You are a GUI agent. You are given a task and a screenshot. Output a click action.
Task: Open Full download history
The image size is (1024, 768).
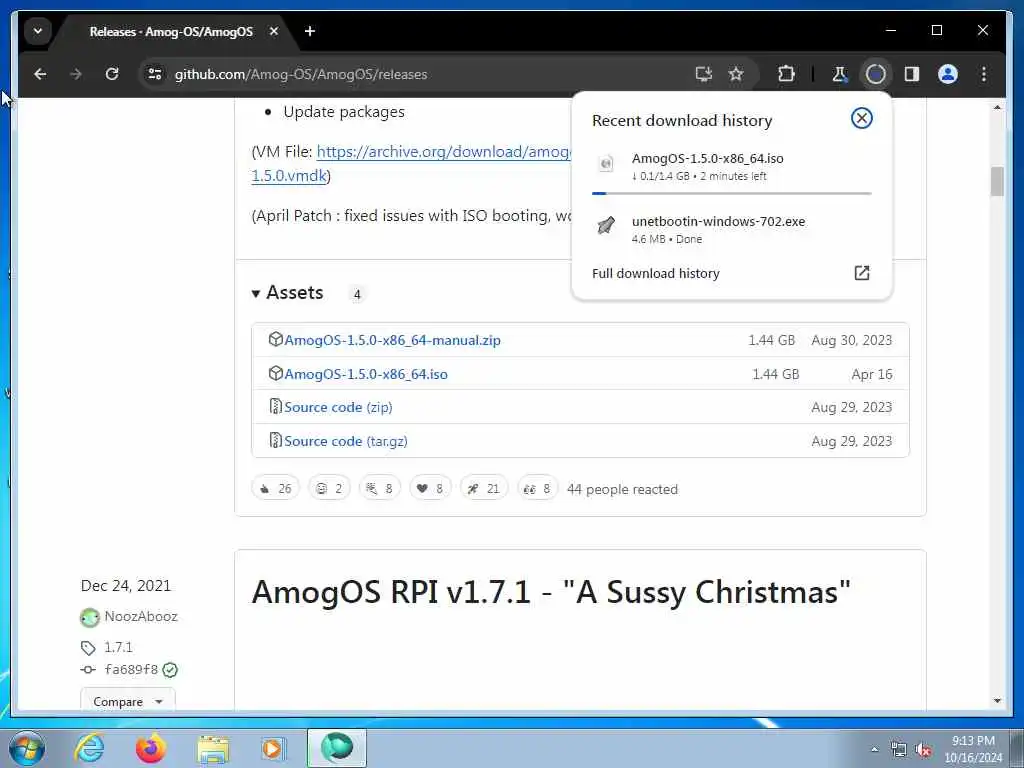656,274
